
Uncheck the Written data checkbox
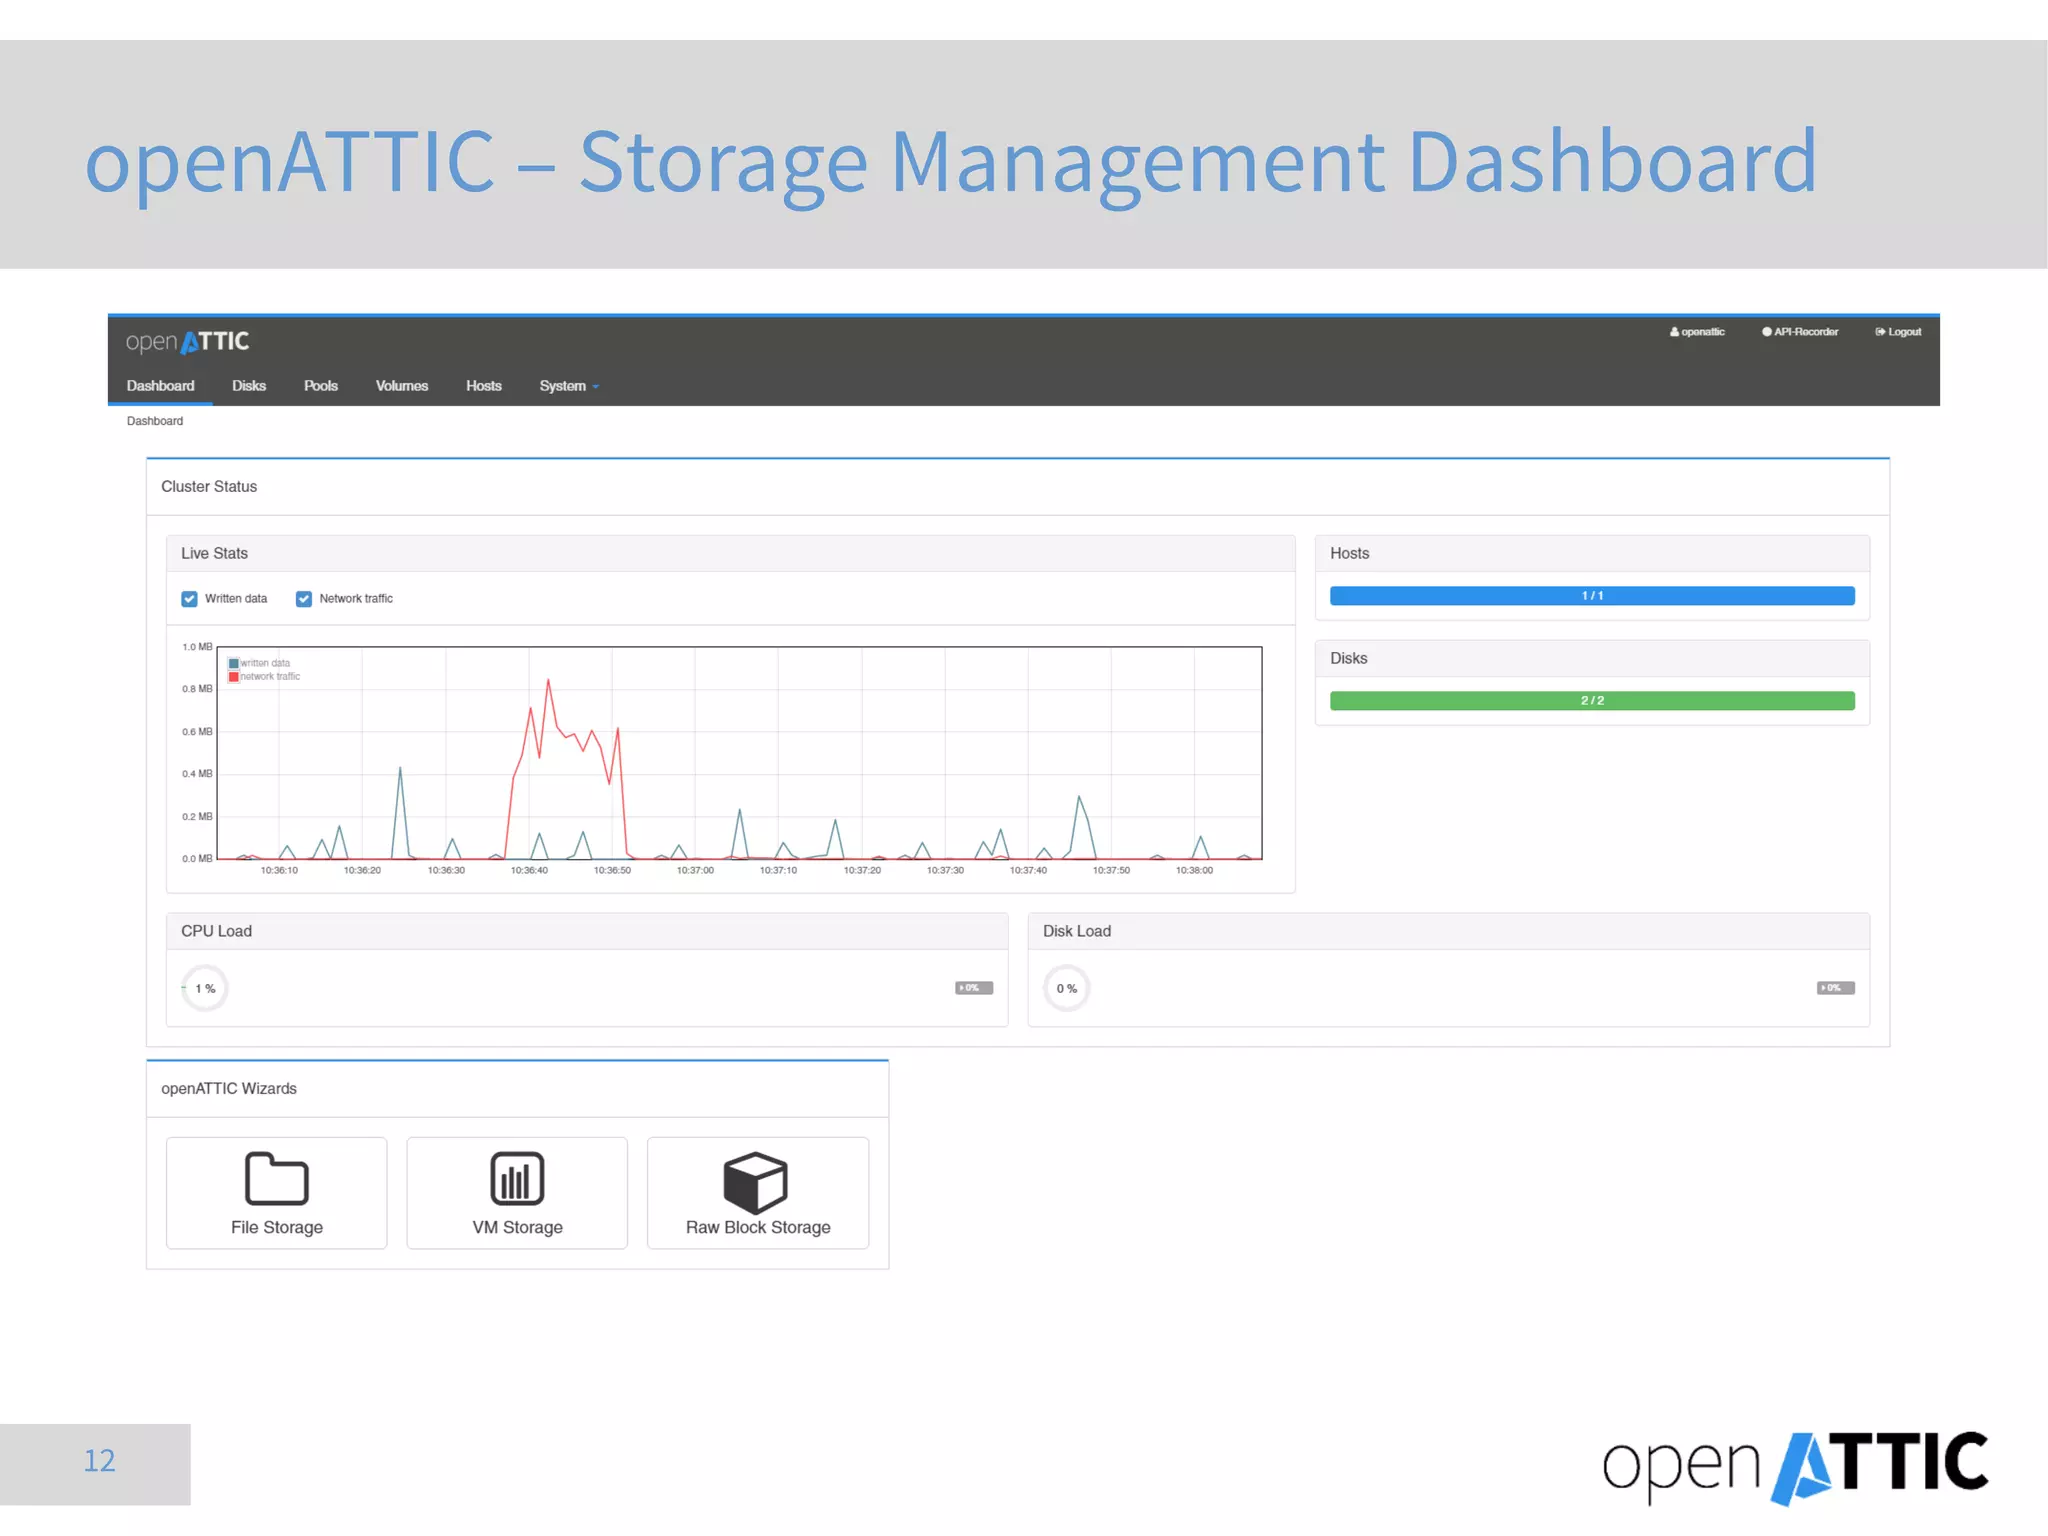pyautogui.click(x=189, y=599)
